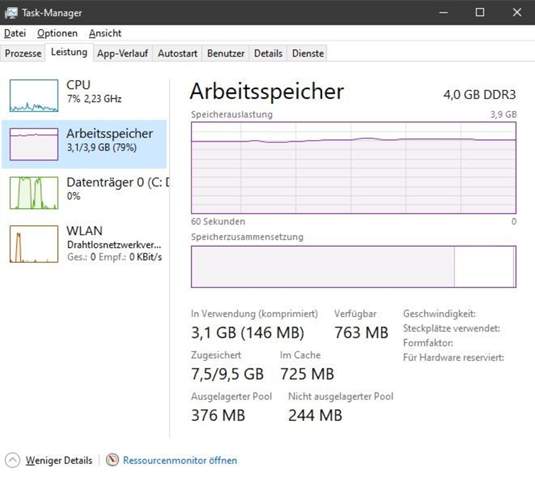535x480 pixels.
Task: Switch to the Autostart tab
Action: (x=177, y=53)
